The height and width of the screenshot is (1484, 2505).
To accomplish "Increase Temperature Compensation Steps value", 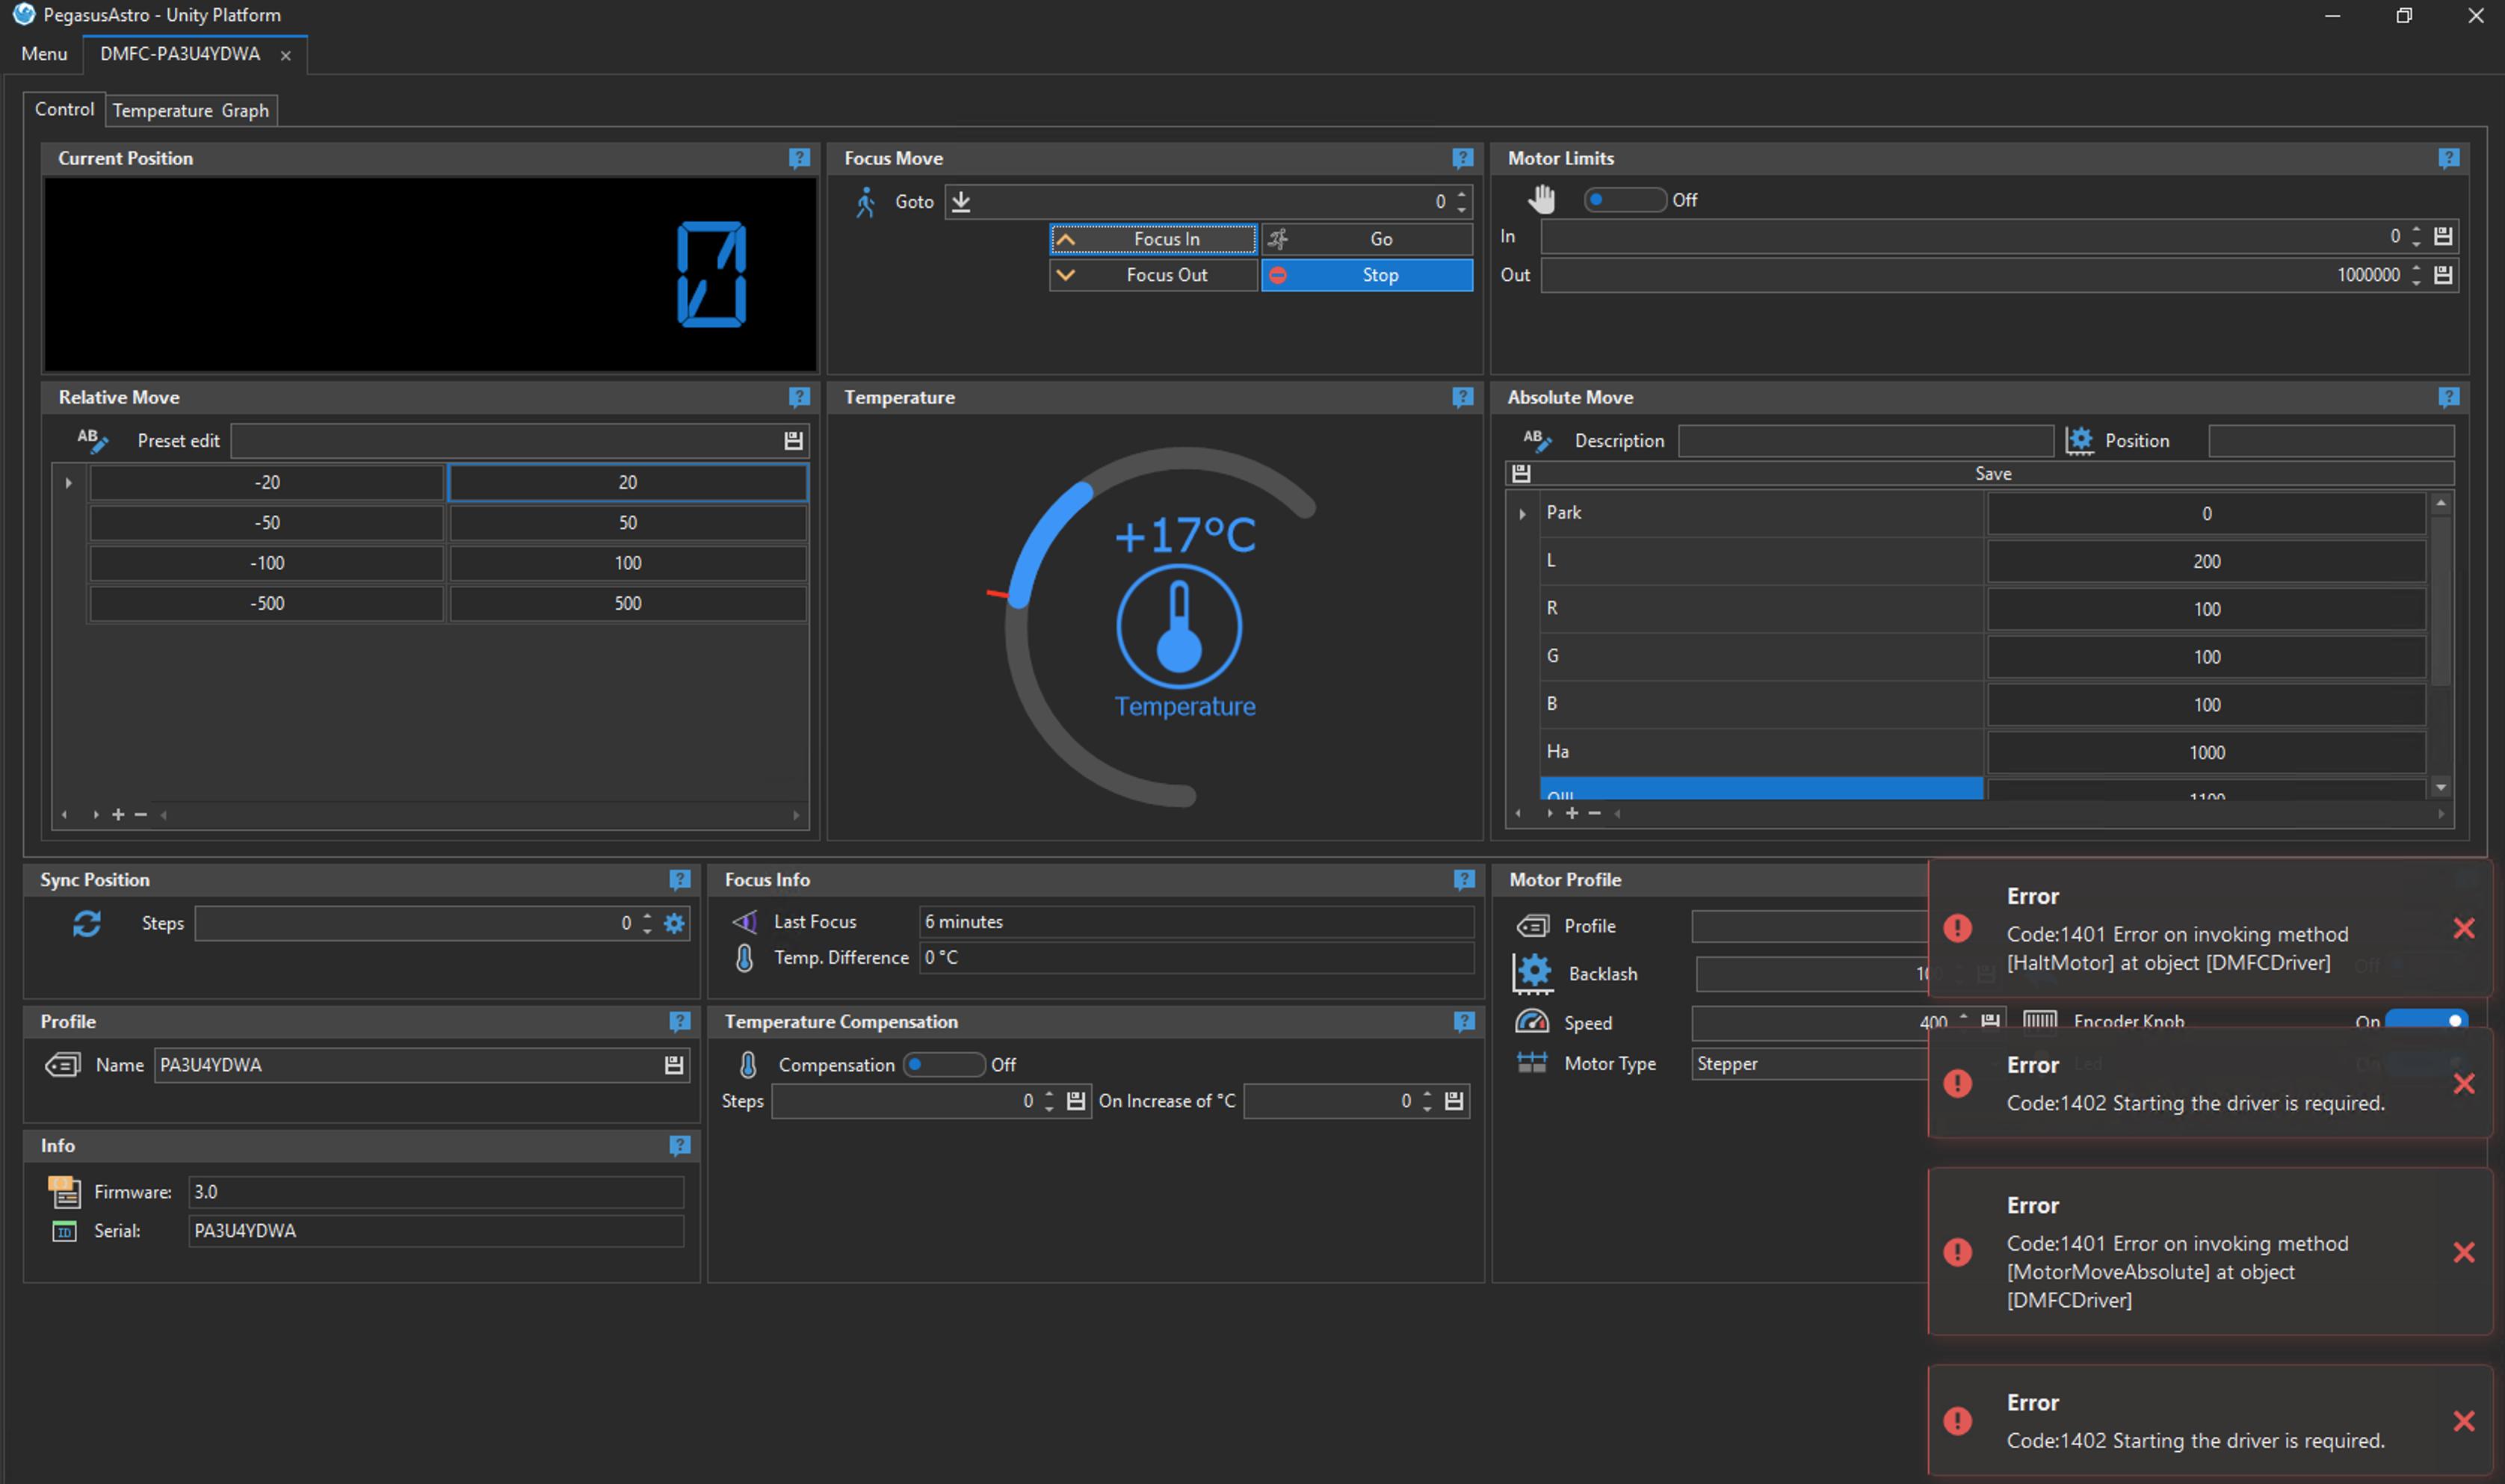I will pos(1049,1093).
